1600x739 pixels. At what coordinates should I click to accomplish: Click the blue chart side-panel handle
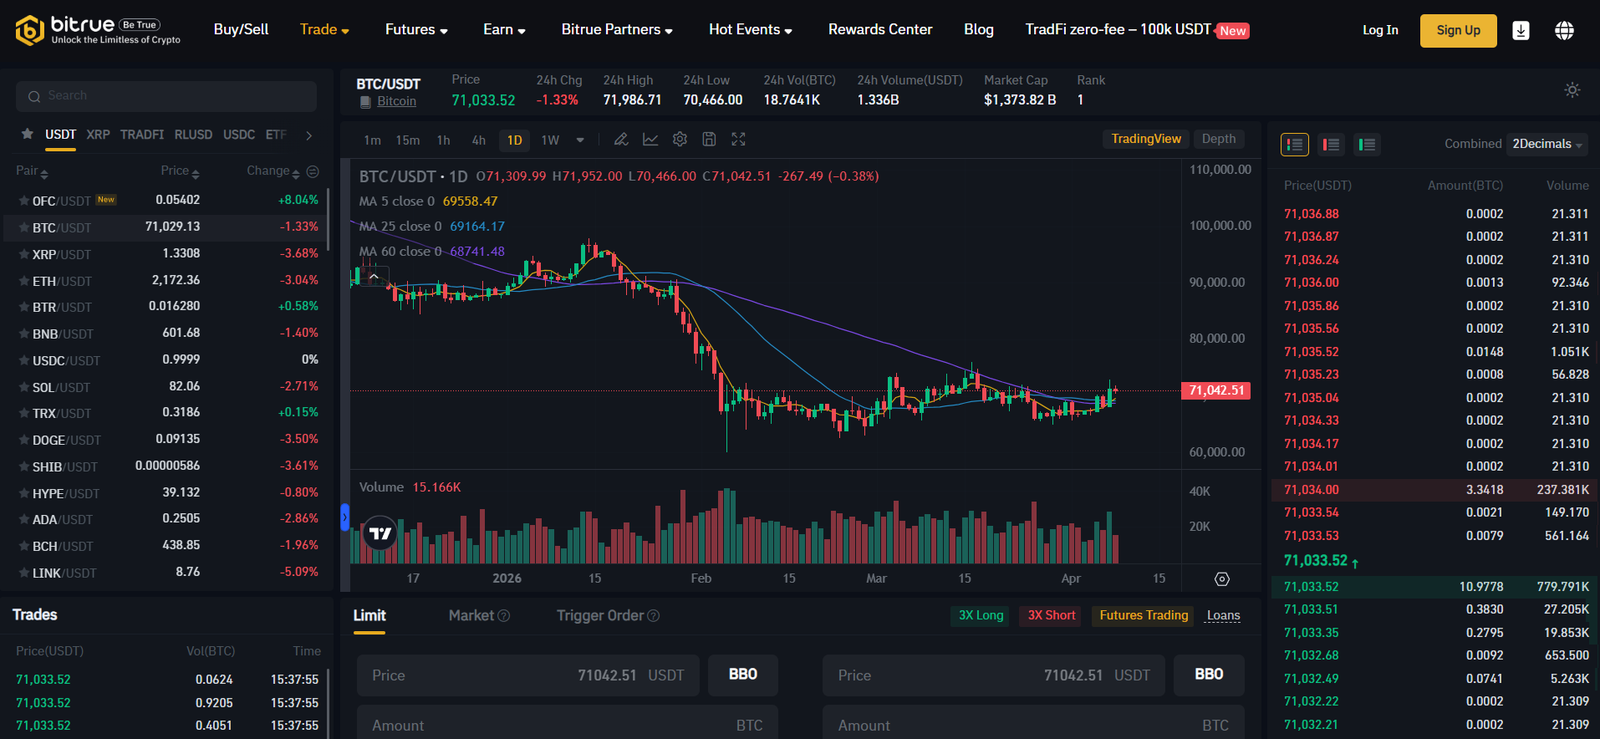[345, 517]
